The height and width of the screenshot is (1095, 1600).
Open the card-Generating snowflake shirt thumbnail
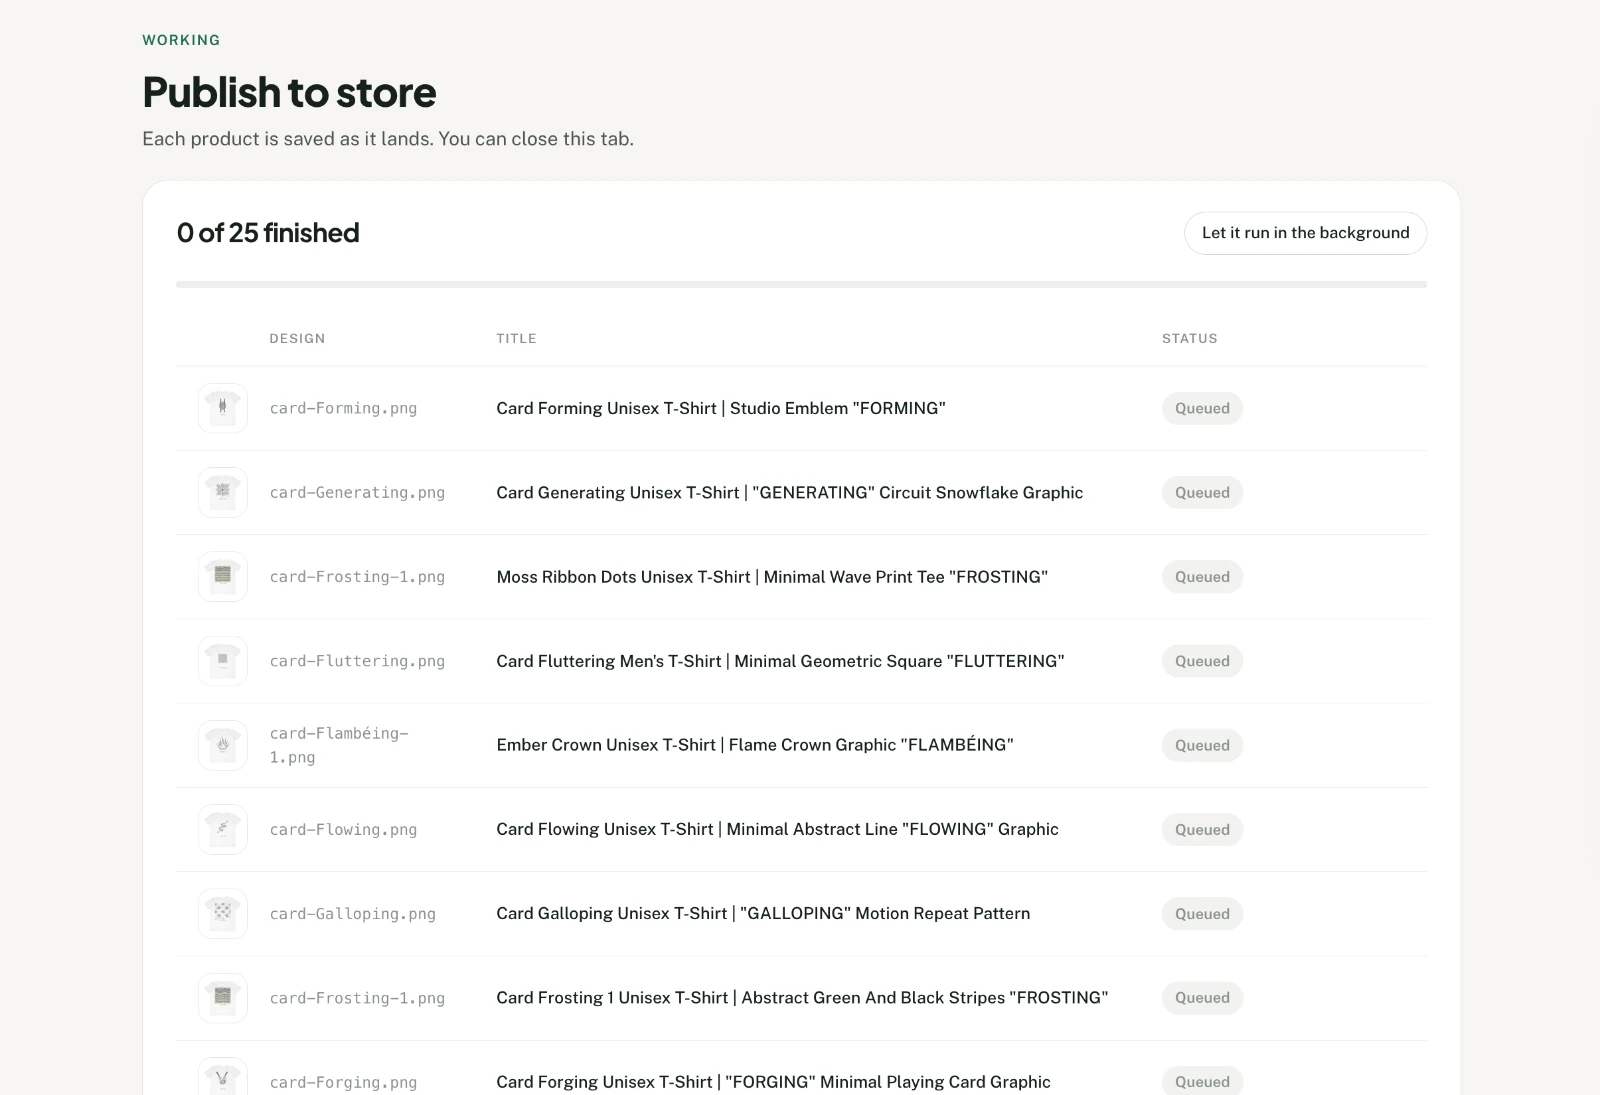223,492
